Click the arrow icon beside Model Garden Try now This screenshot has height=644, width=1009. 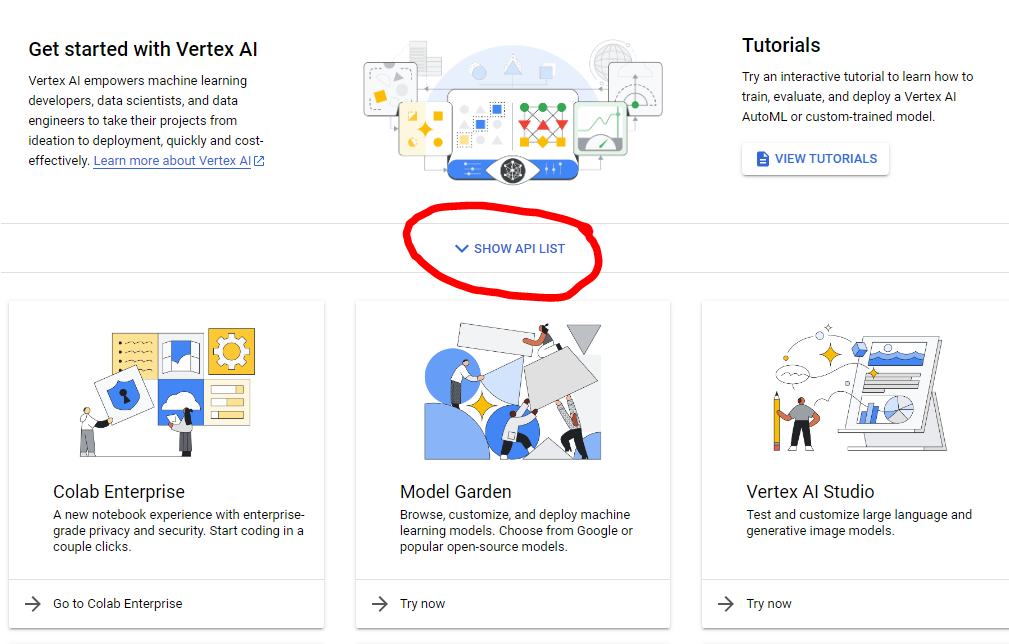(379, 603)
